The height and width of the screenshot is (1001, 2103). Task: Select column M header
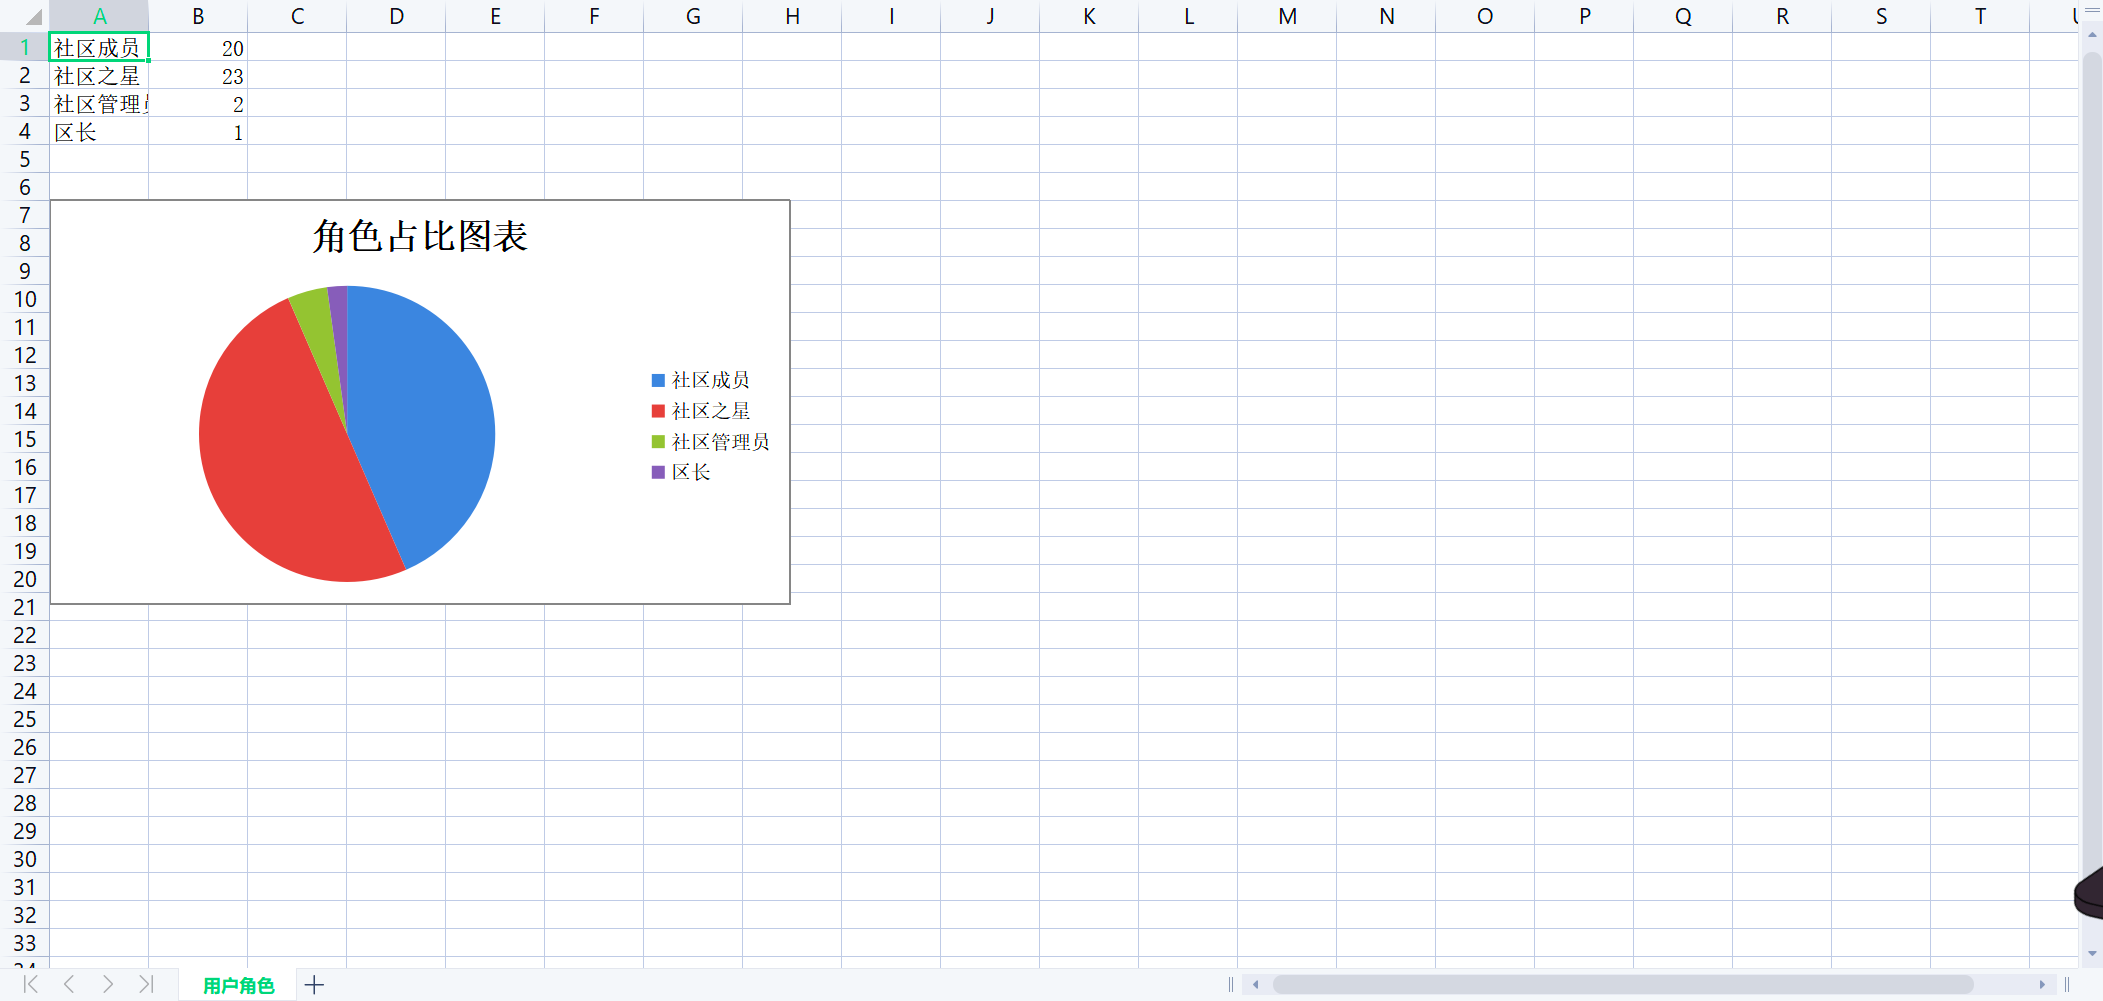pyautogui.click(x=1287, y=16)
